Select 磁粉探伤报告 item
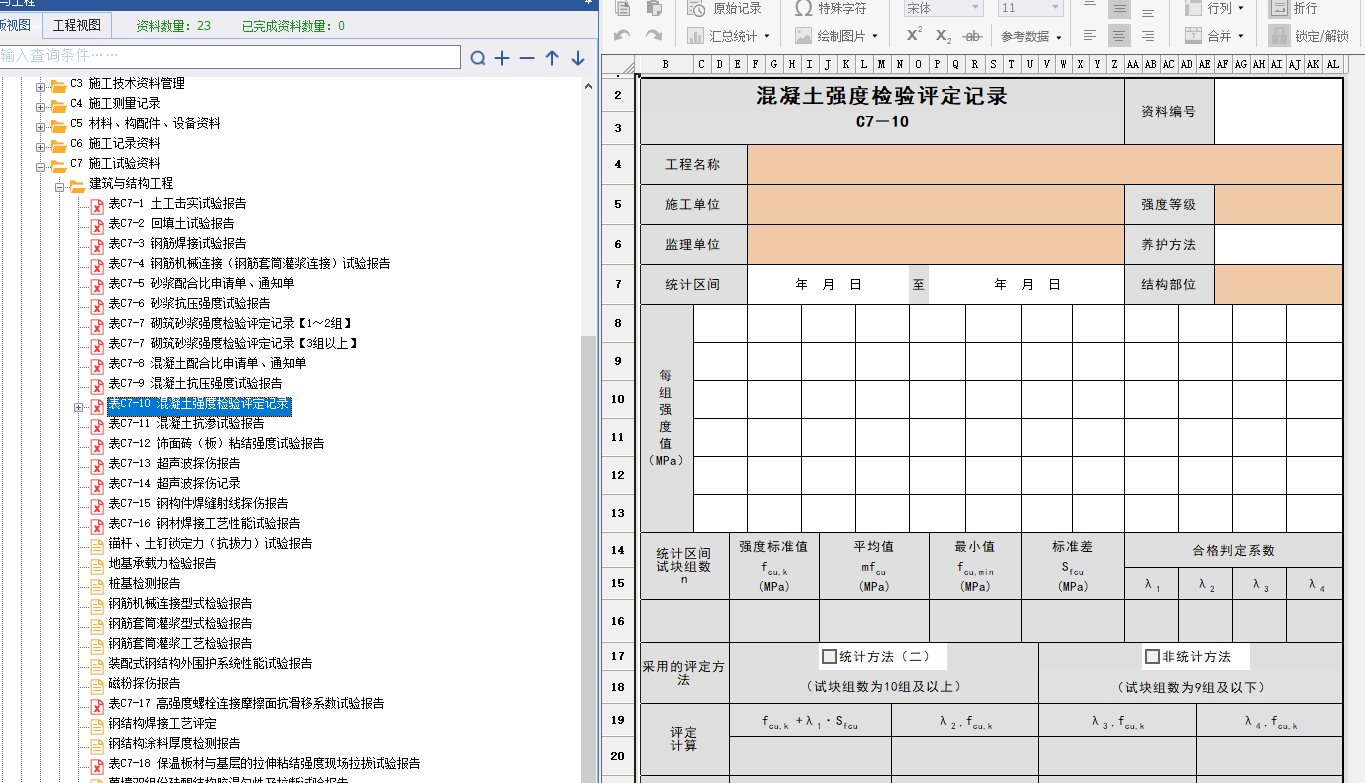 click(145, 684)
